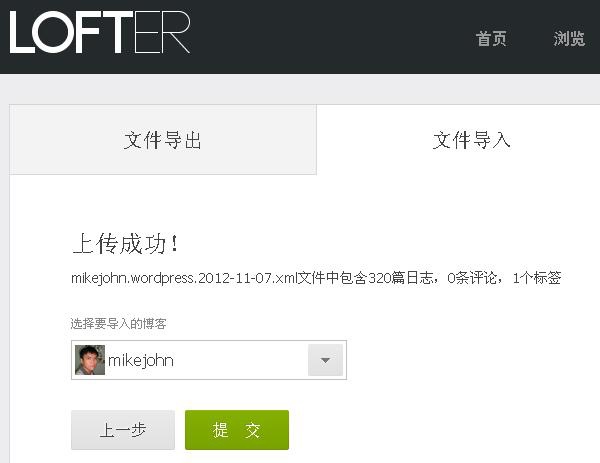Click the green 提交 button
Viewport: 600px width, 463px height.
237,430
